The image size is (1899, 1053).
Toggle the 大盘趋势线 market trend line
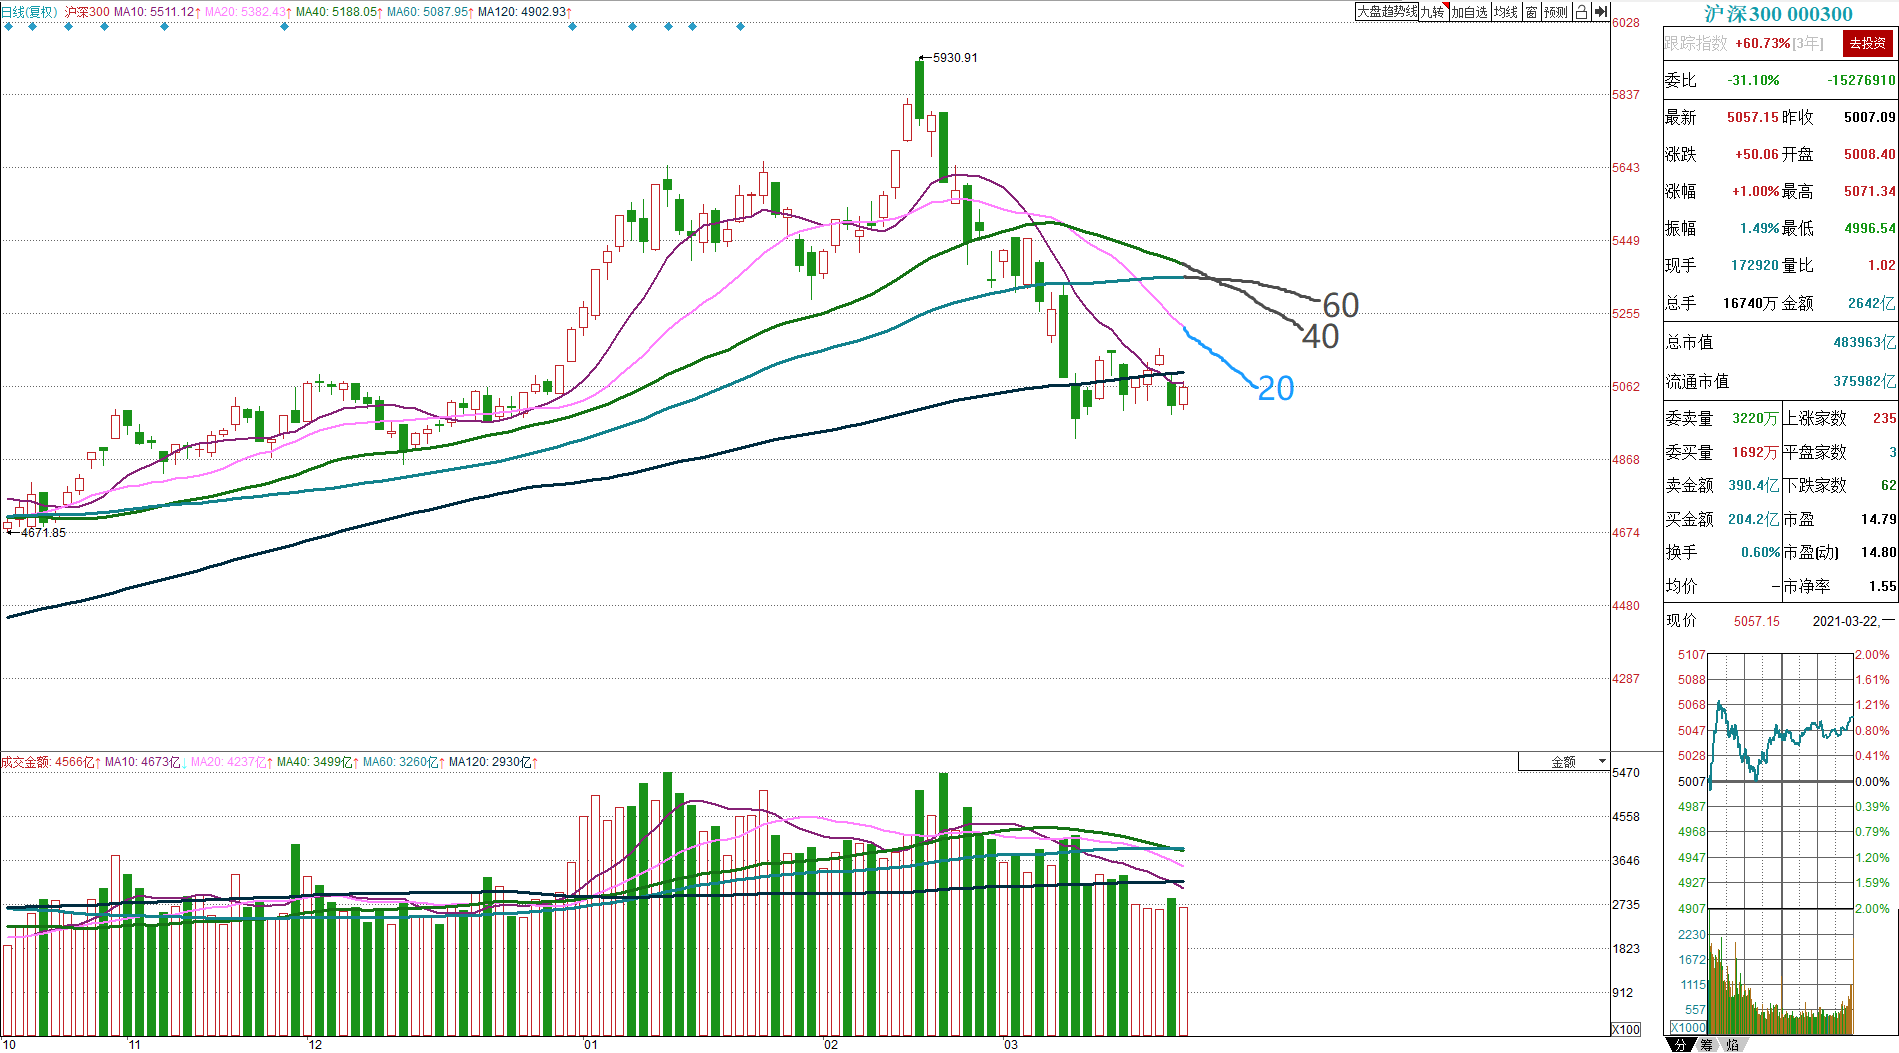[1387, 12]
